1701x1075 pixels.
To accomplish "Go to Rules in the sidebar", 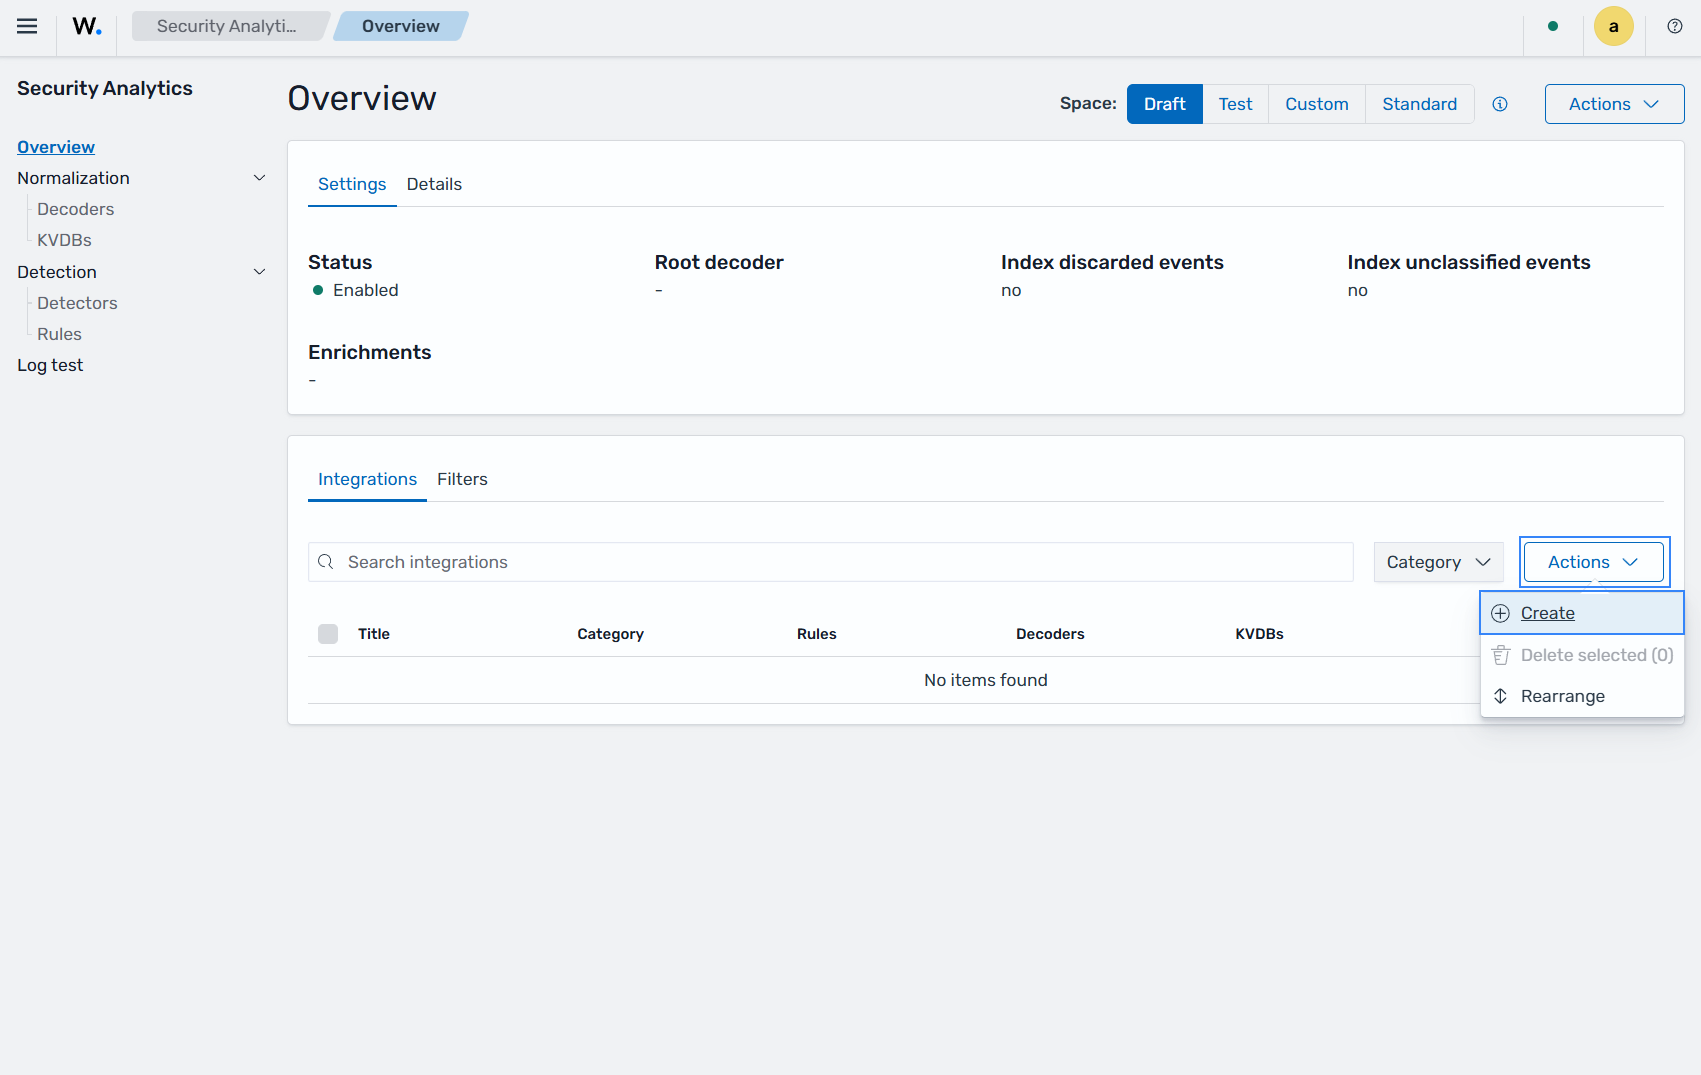I will coord(59,334).
